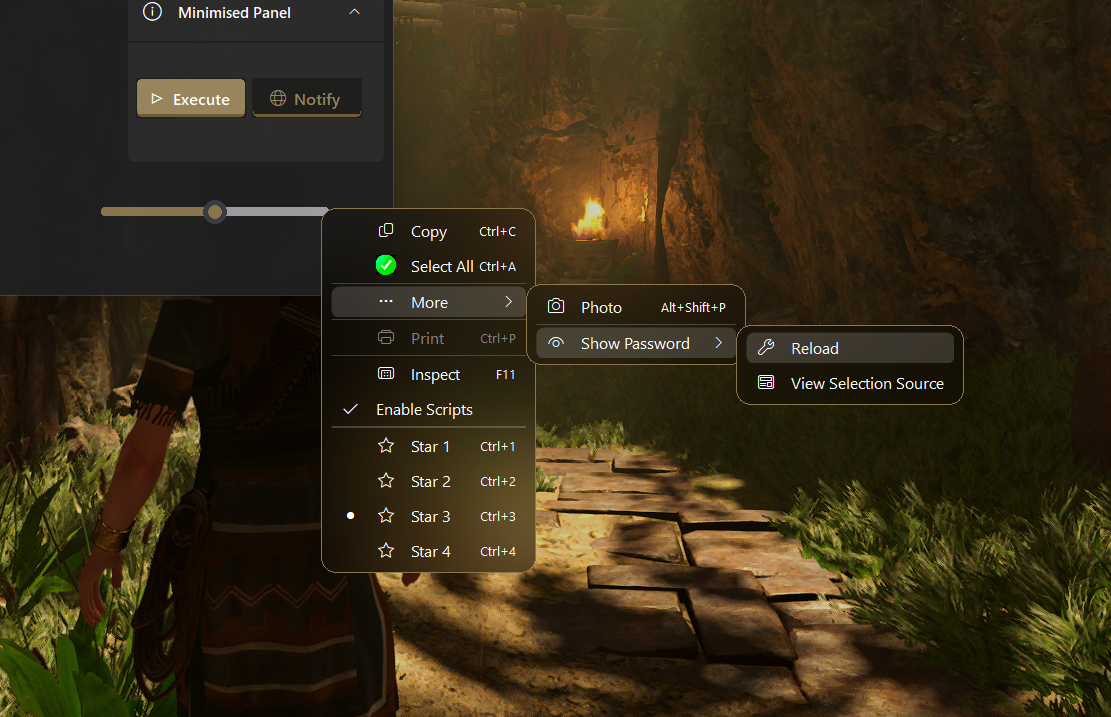Viewport: 1111px width, 717px height.
Task: Toggle the Show Password eye icon
Action: coord(556,343)
